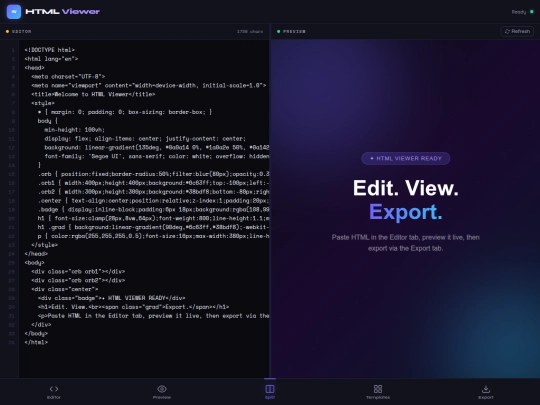Screen dimensions: 540x405
Task: Click the refresh arrow icon beside Refresh
Action: [x=507, y=31]
